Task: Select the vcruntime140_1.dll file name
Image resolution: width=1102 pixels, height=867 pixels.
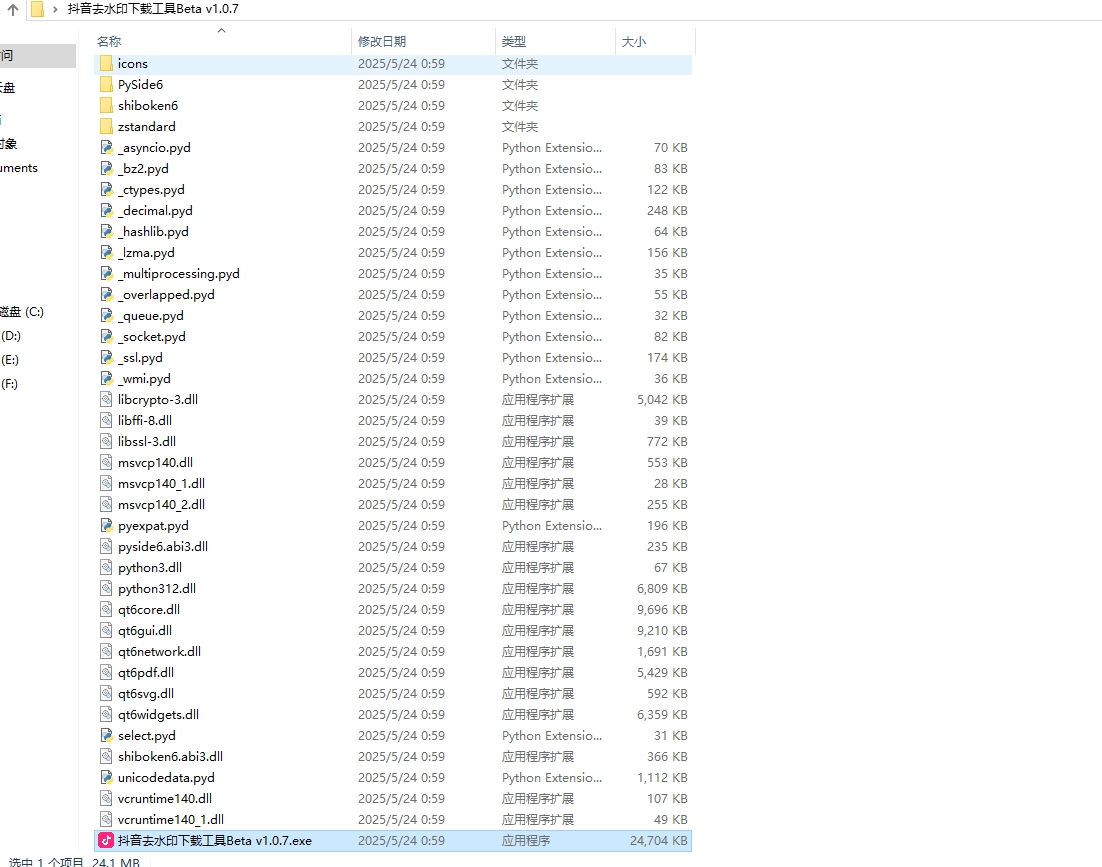Action: tap(171, 820)
